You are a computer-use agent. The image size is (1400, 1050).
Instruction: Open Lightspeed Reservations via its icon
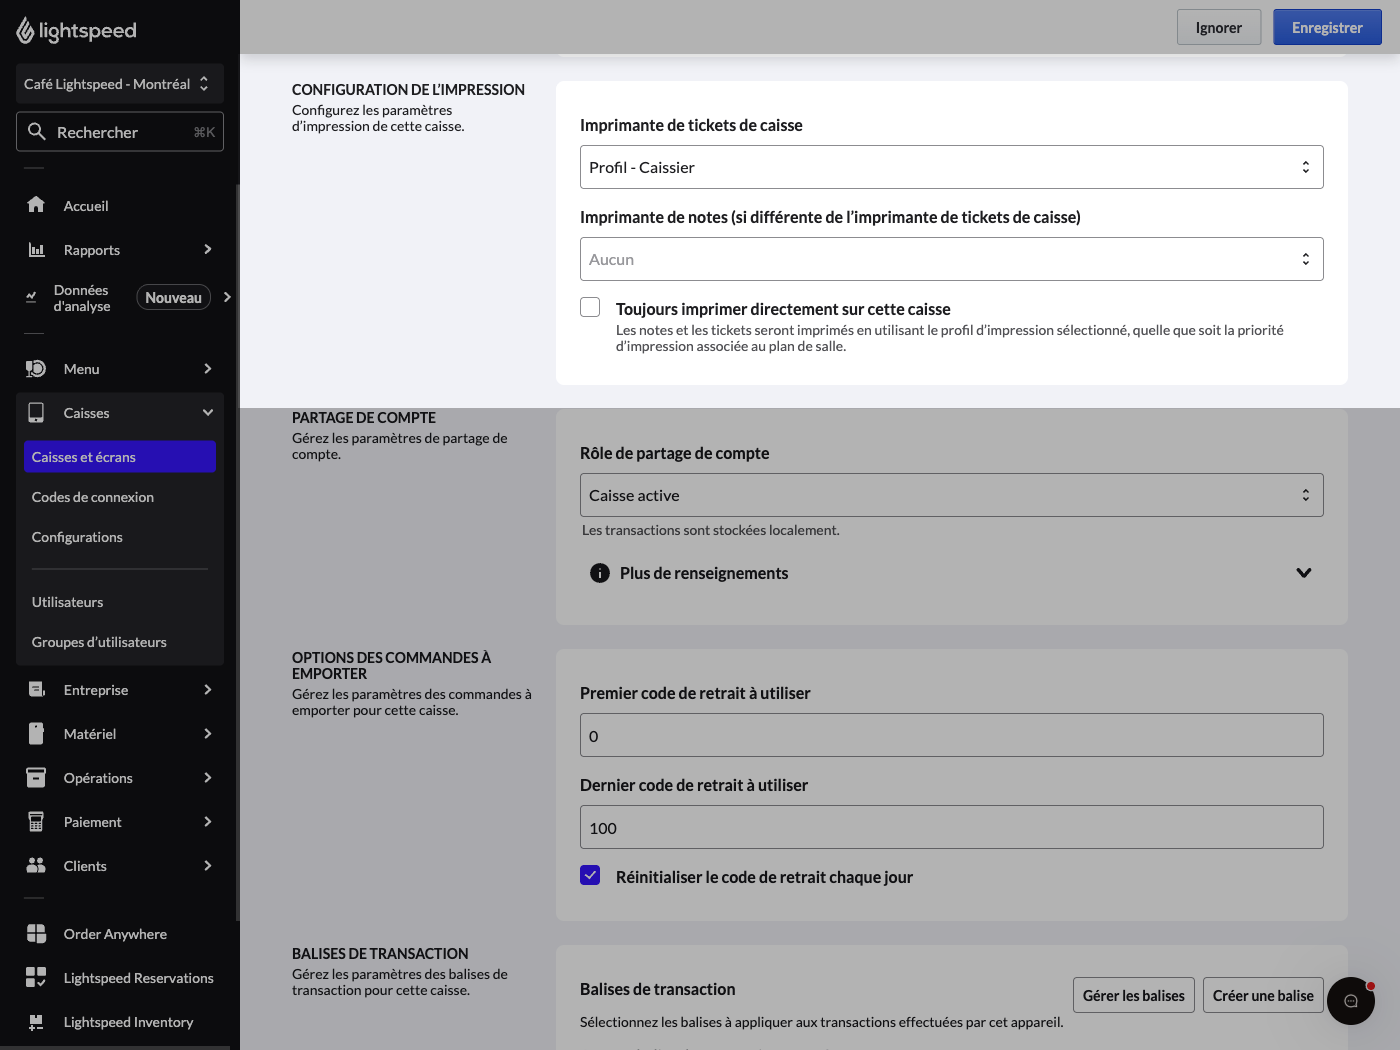[x=36, y=978]
